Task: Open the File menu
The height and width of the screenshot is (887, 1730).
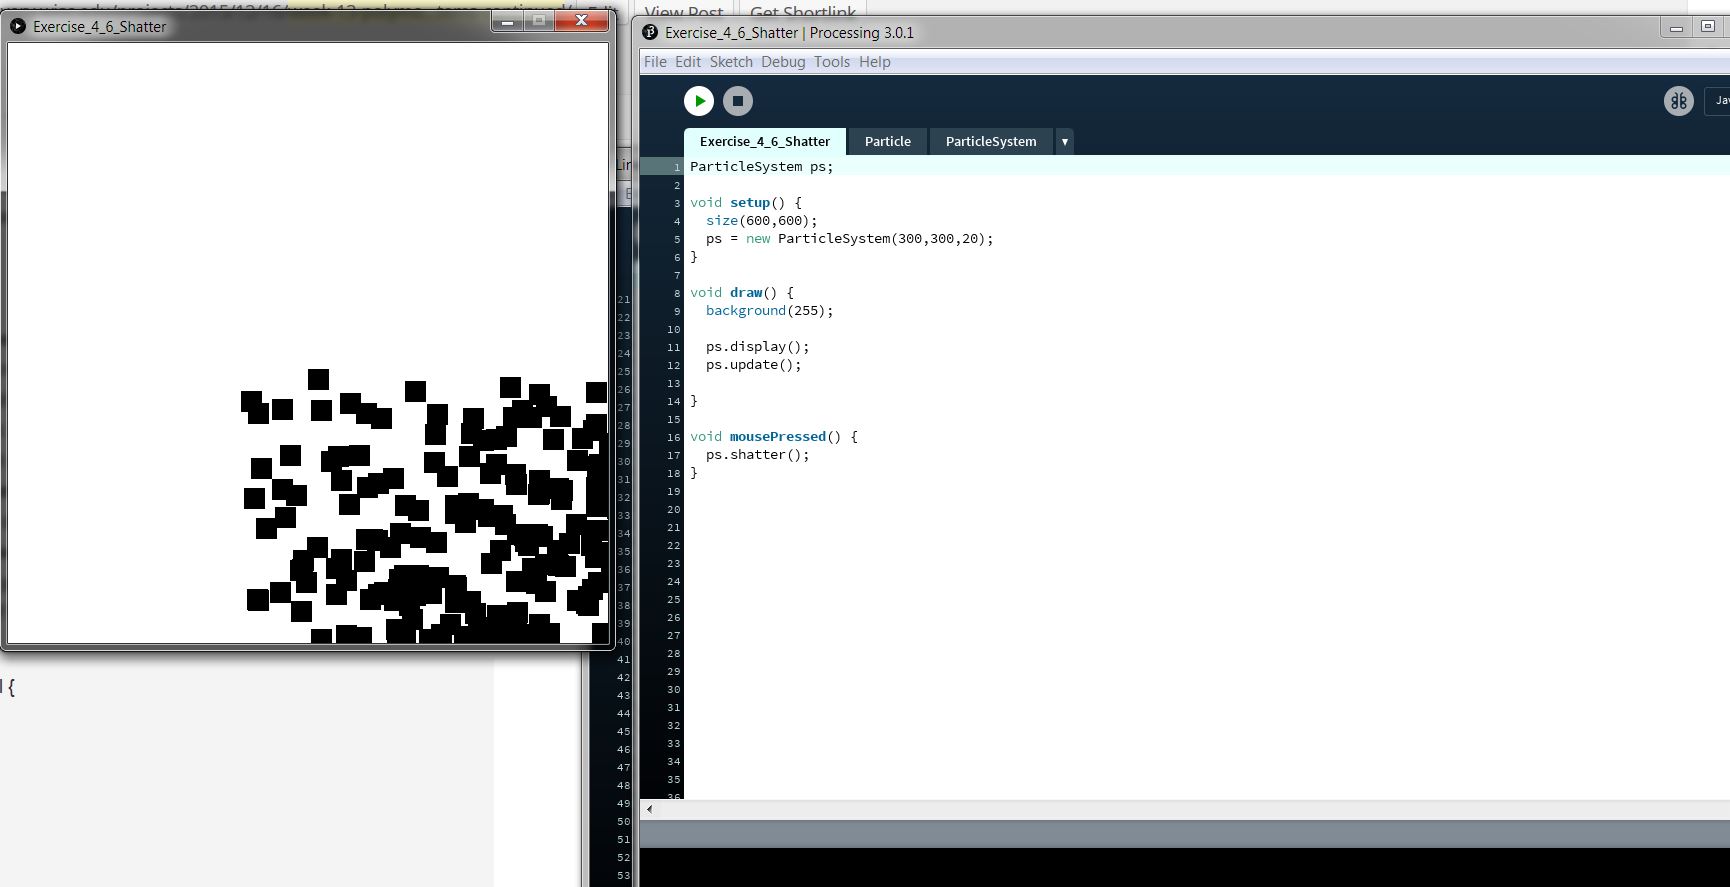Action: click(x=655, y=62)
